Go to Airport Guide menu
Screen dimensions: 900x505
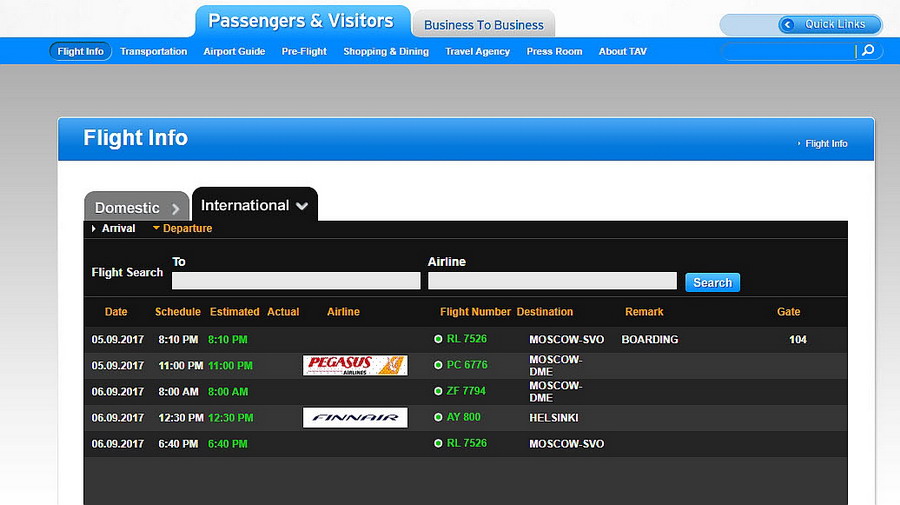[234, 51]
